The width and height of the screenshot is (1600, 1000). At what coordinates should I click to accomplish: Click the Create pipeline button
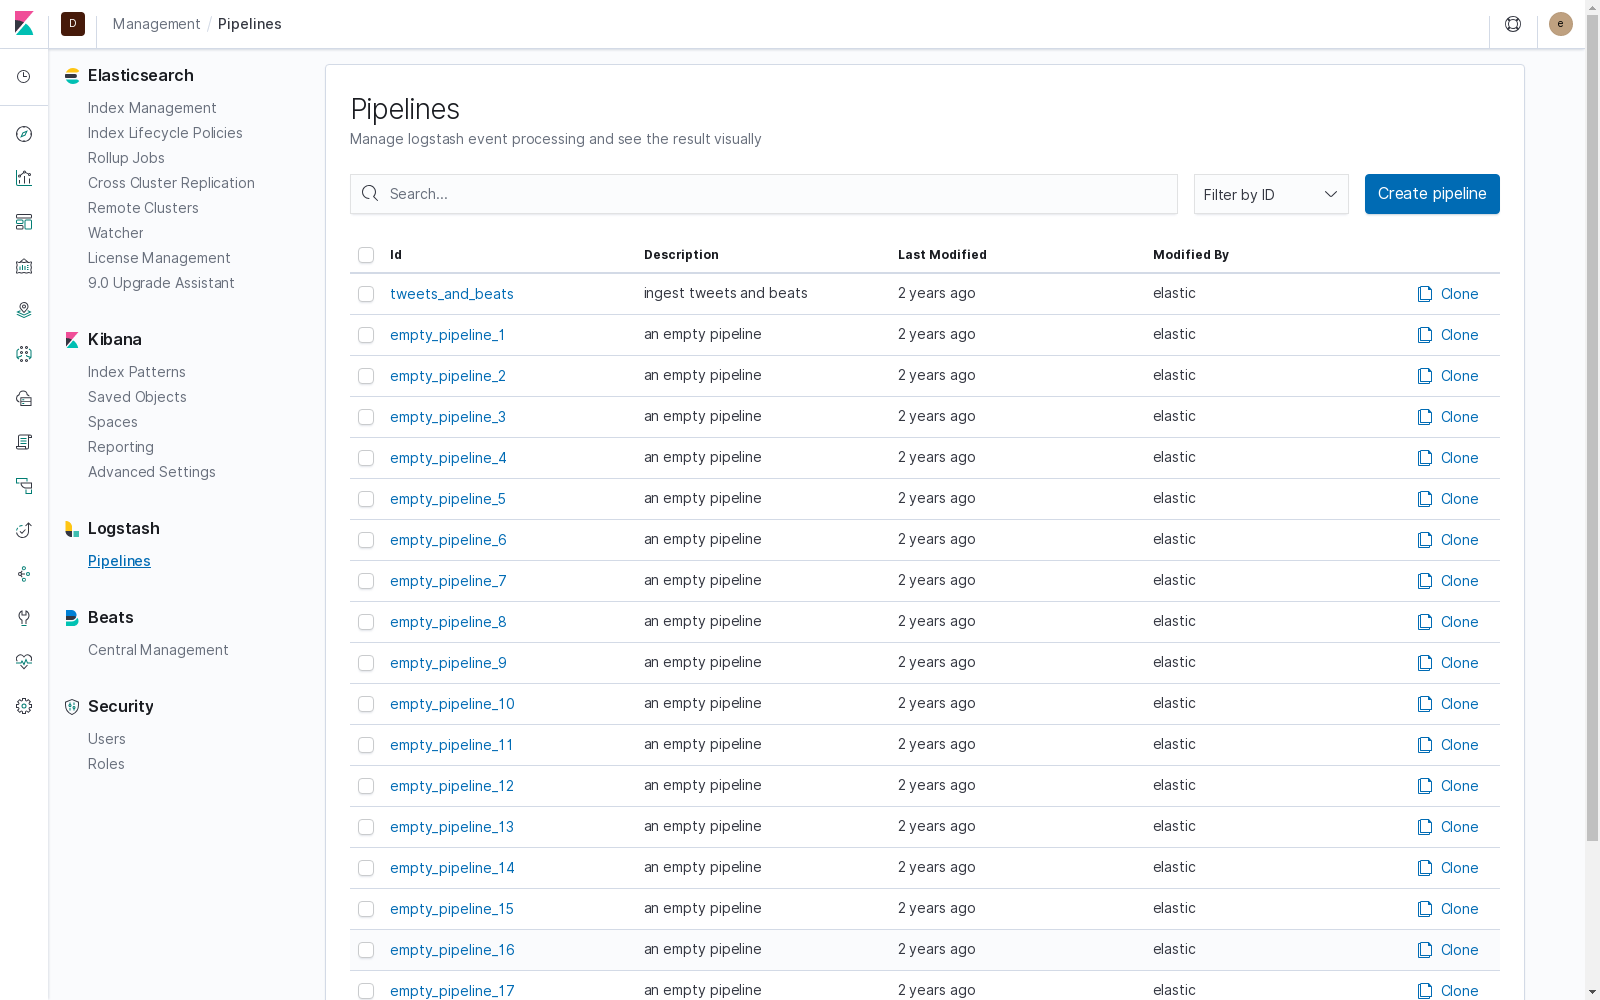pyautogui.click(x=1432, y=194)
